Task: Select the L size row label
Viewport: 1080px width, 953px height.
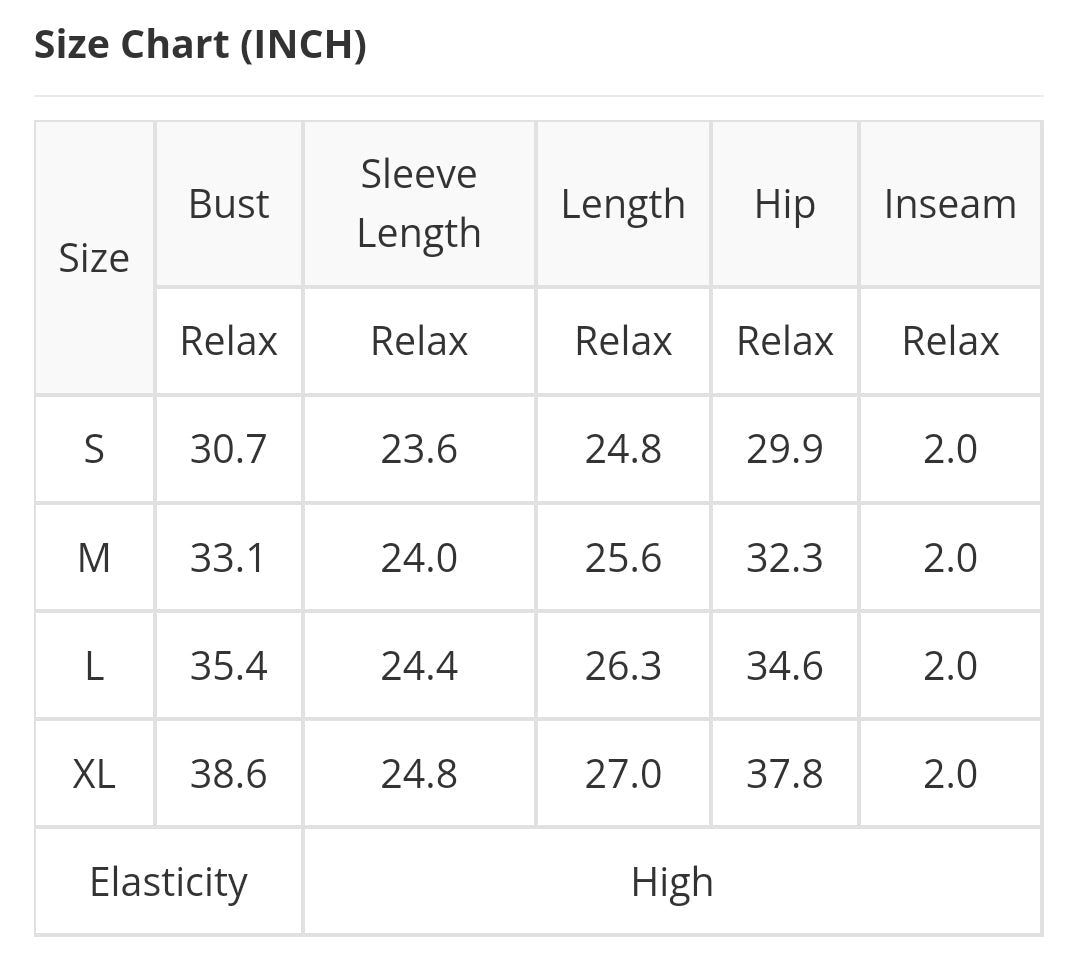Action: pyautogui.click(x=94, y=665)
